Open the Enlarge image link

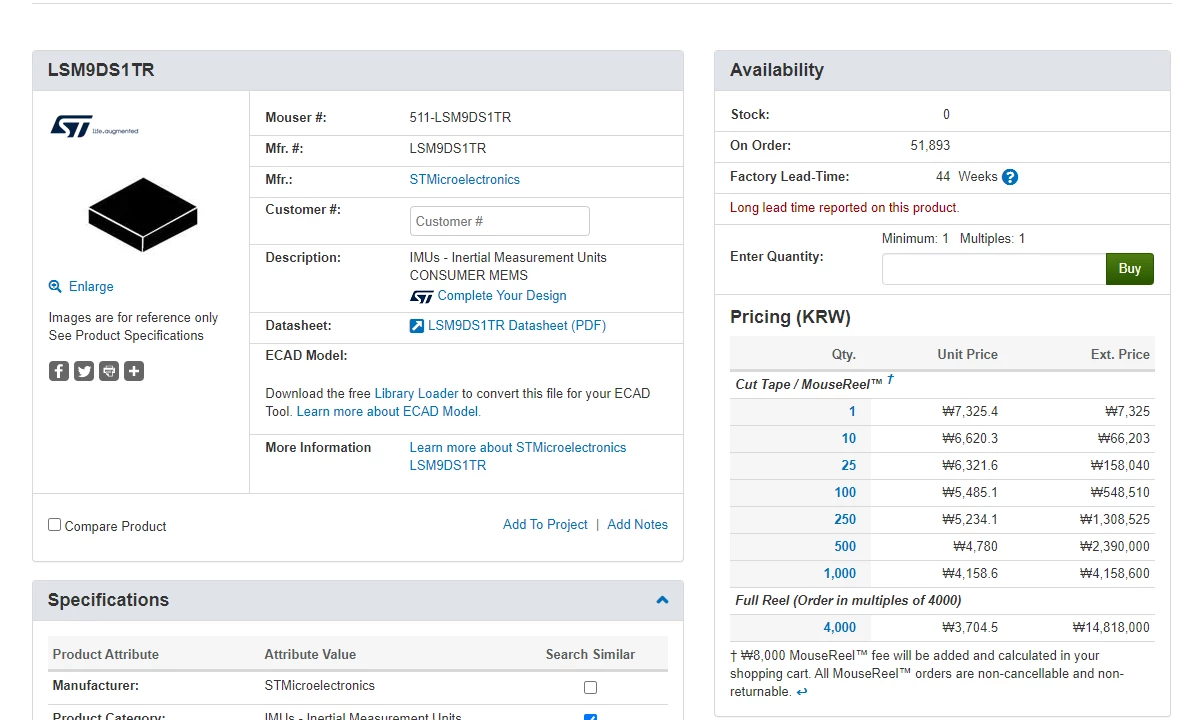click(91, 286)
